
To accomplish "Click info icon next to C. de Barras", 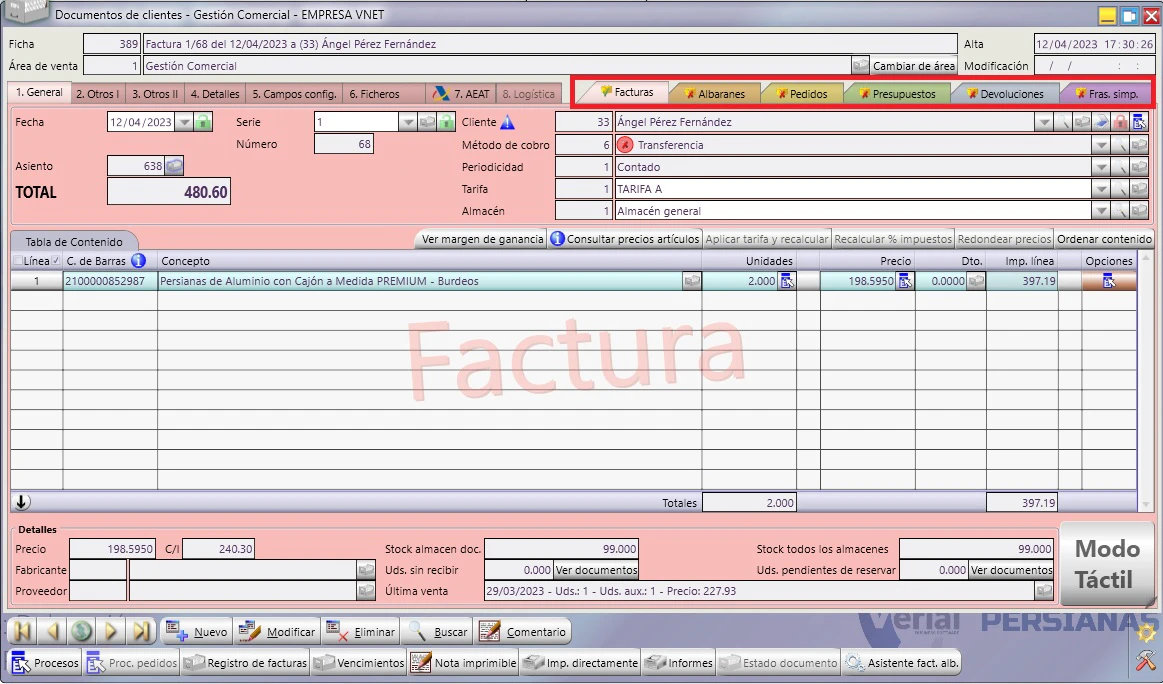I will [x=138, y=260].
